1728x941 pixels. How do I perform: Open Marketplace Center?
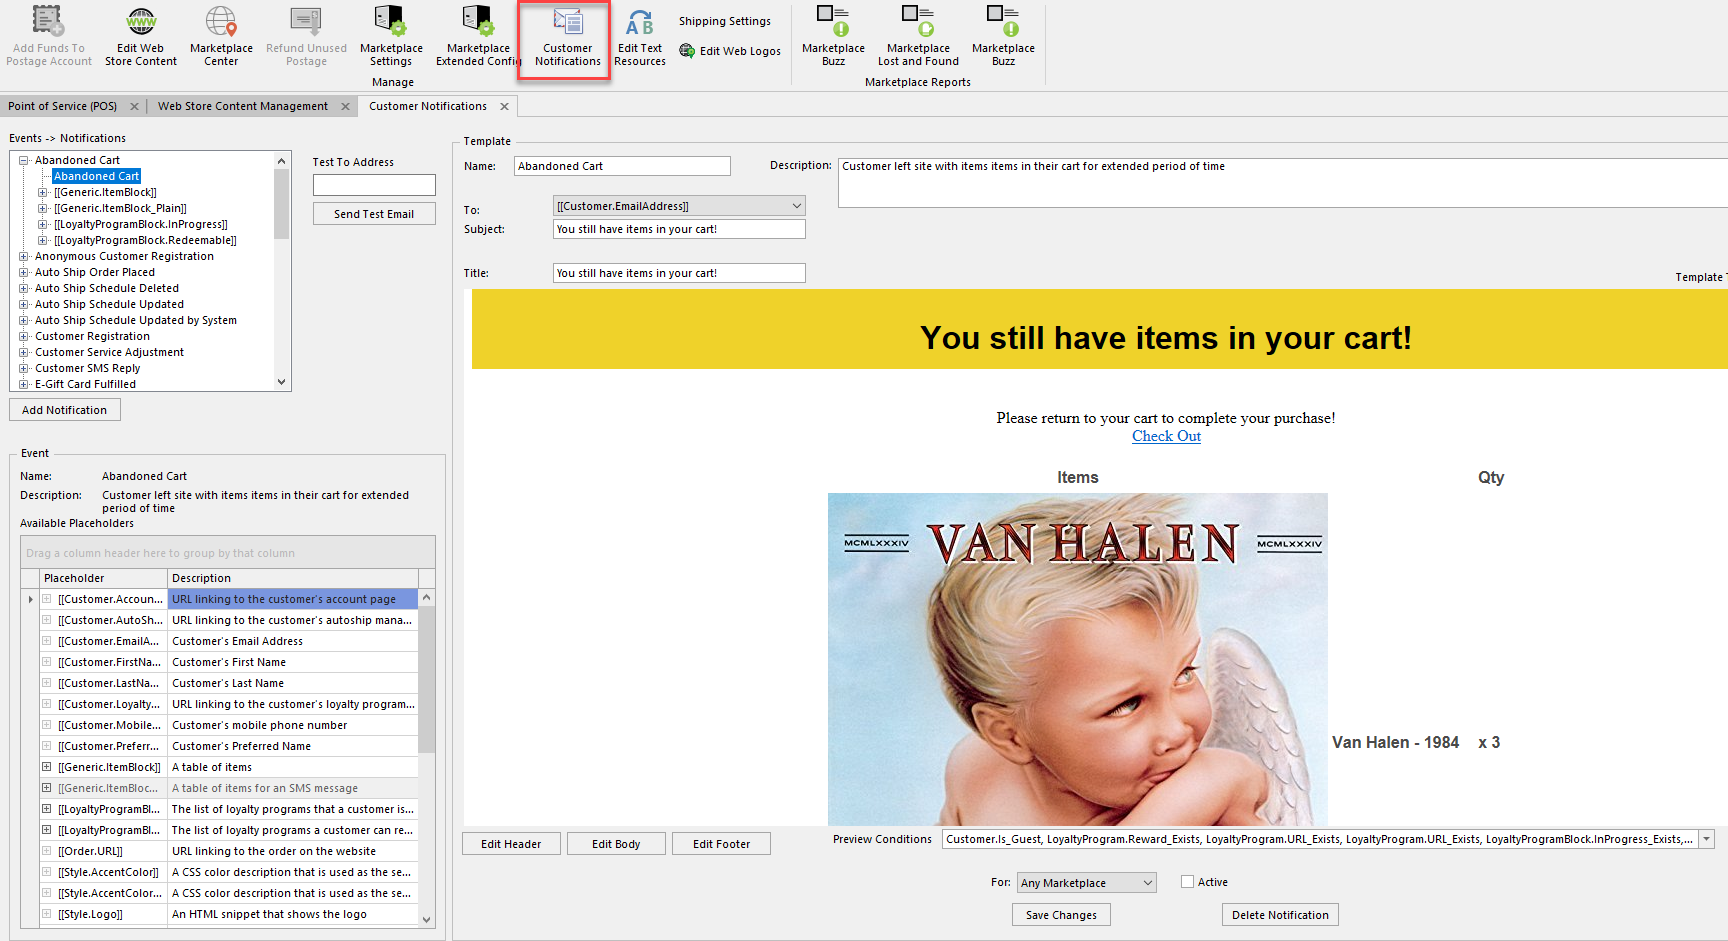click(x=221, y=36)
